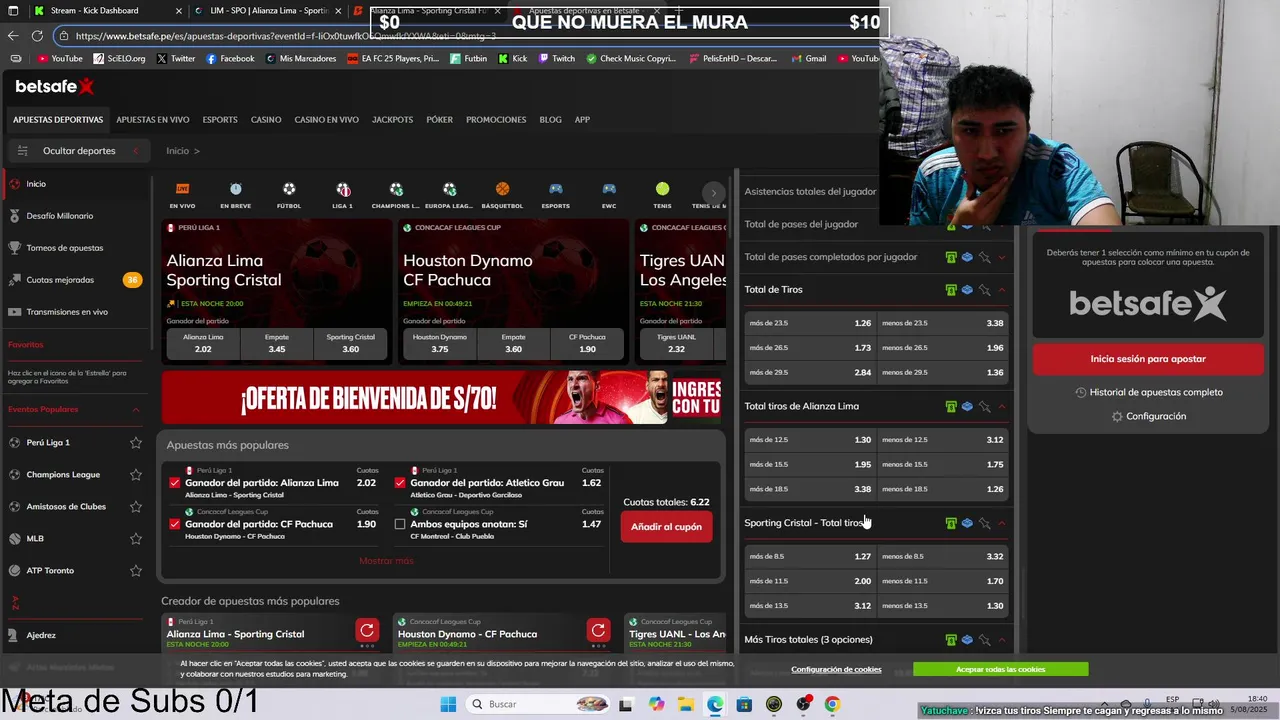
Task: Click blue icon on Sporting Cristal Total tiros row
Action: [x=967, y=523]
